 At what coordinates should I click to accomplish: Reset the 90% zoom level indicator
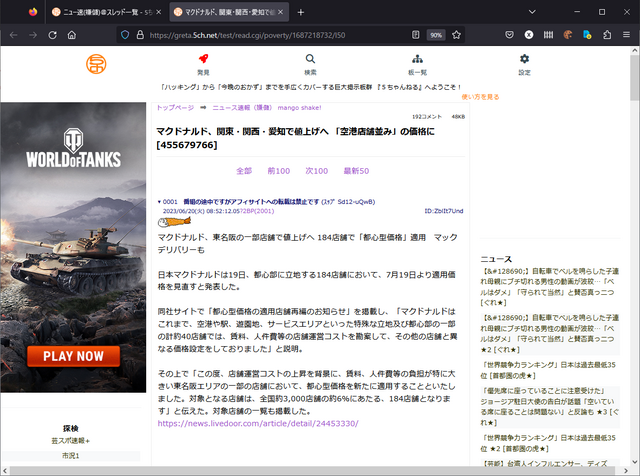coord(436,35)
